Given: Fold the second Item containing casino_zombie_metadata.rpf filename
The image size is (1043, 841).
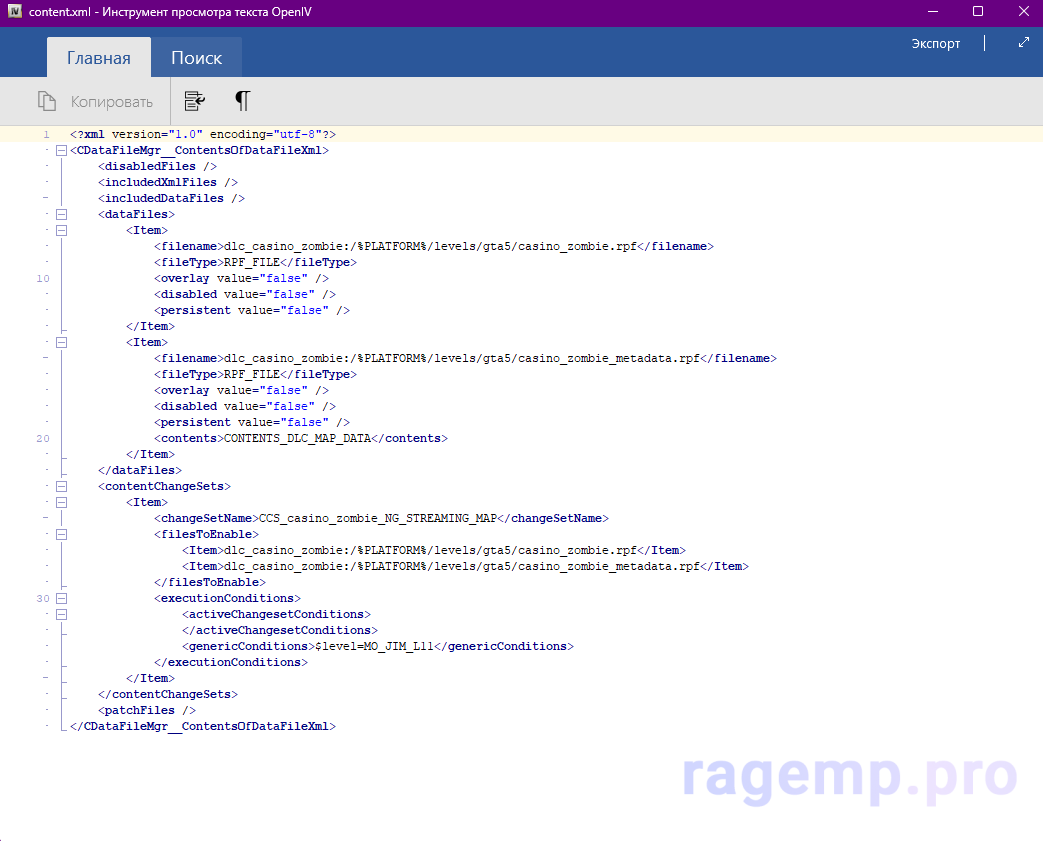Looking at the screenshot, I should coord(62,342).
